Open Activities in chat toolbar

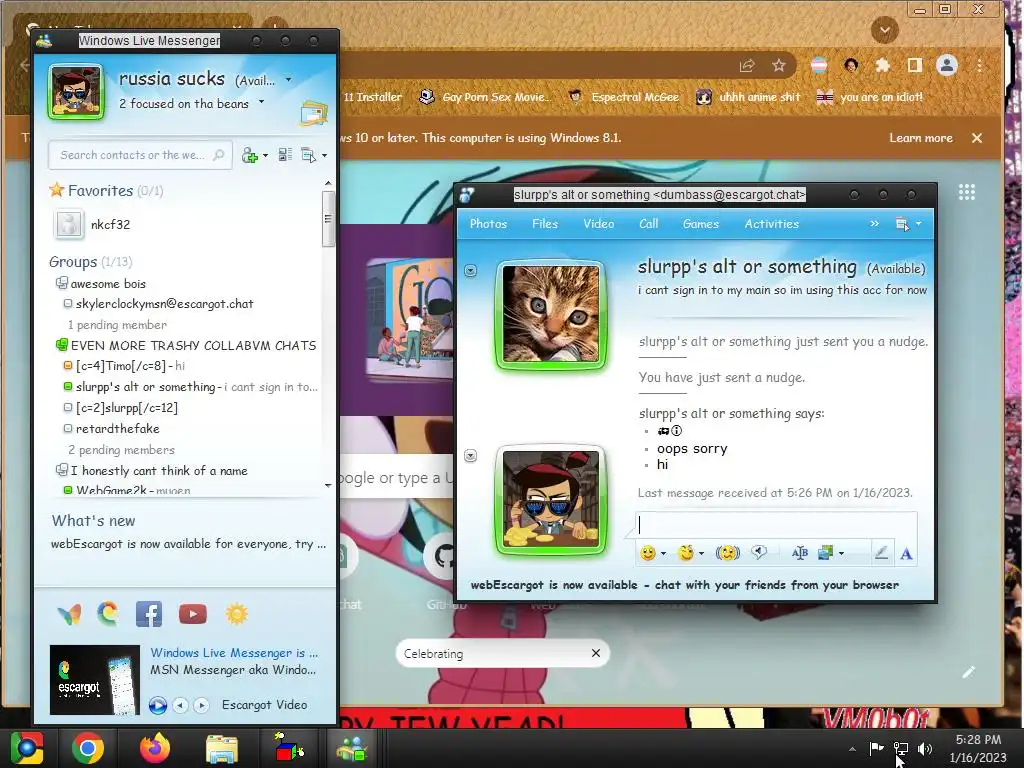771,223
